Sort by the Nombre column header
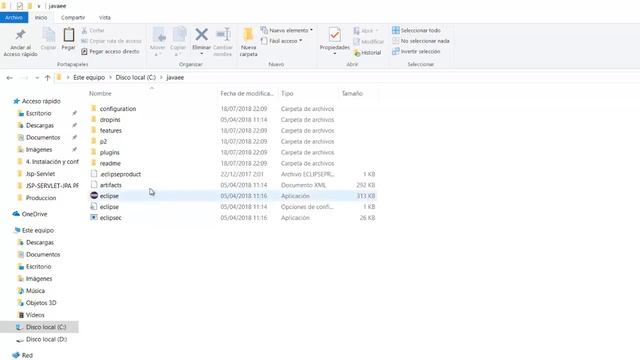The height and width of the screenshot is (360, 640). 100,93
